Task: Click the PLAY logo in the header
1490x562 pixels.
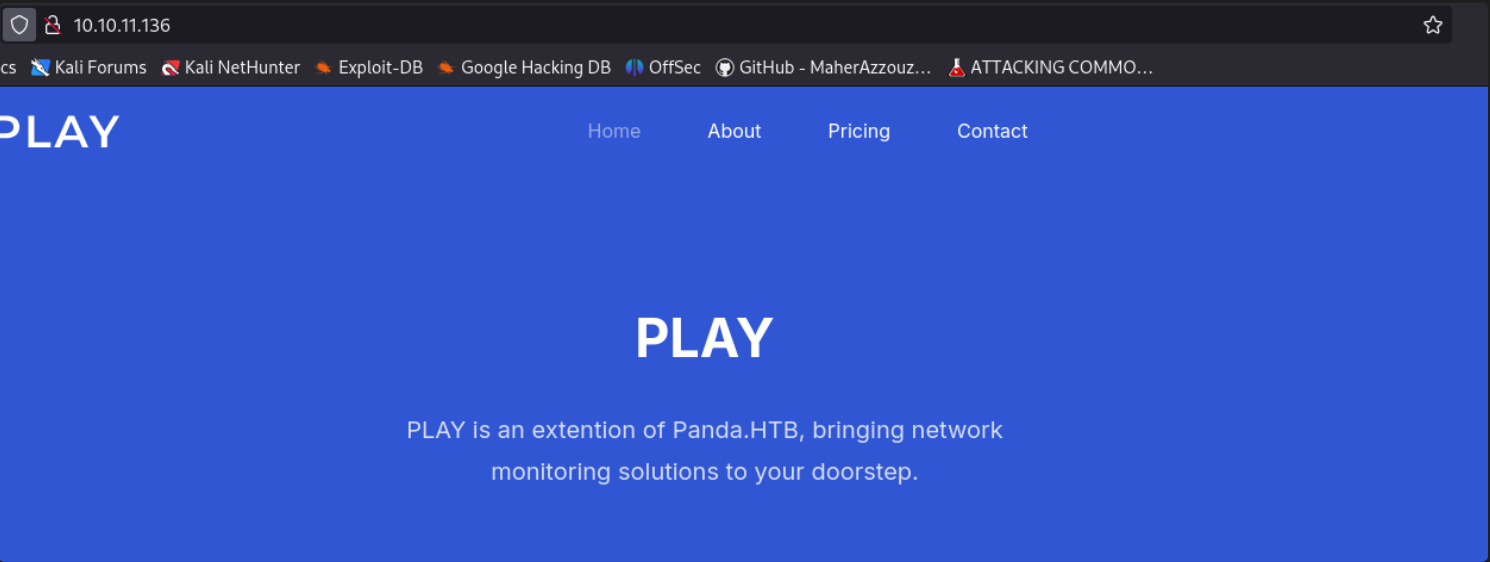Action: [x=58, y=132]
